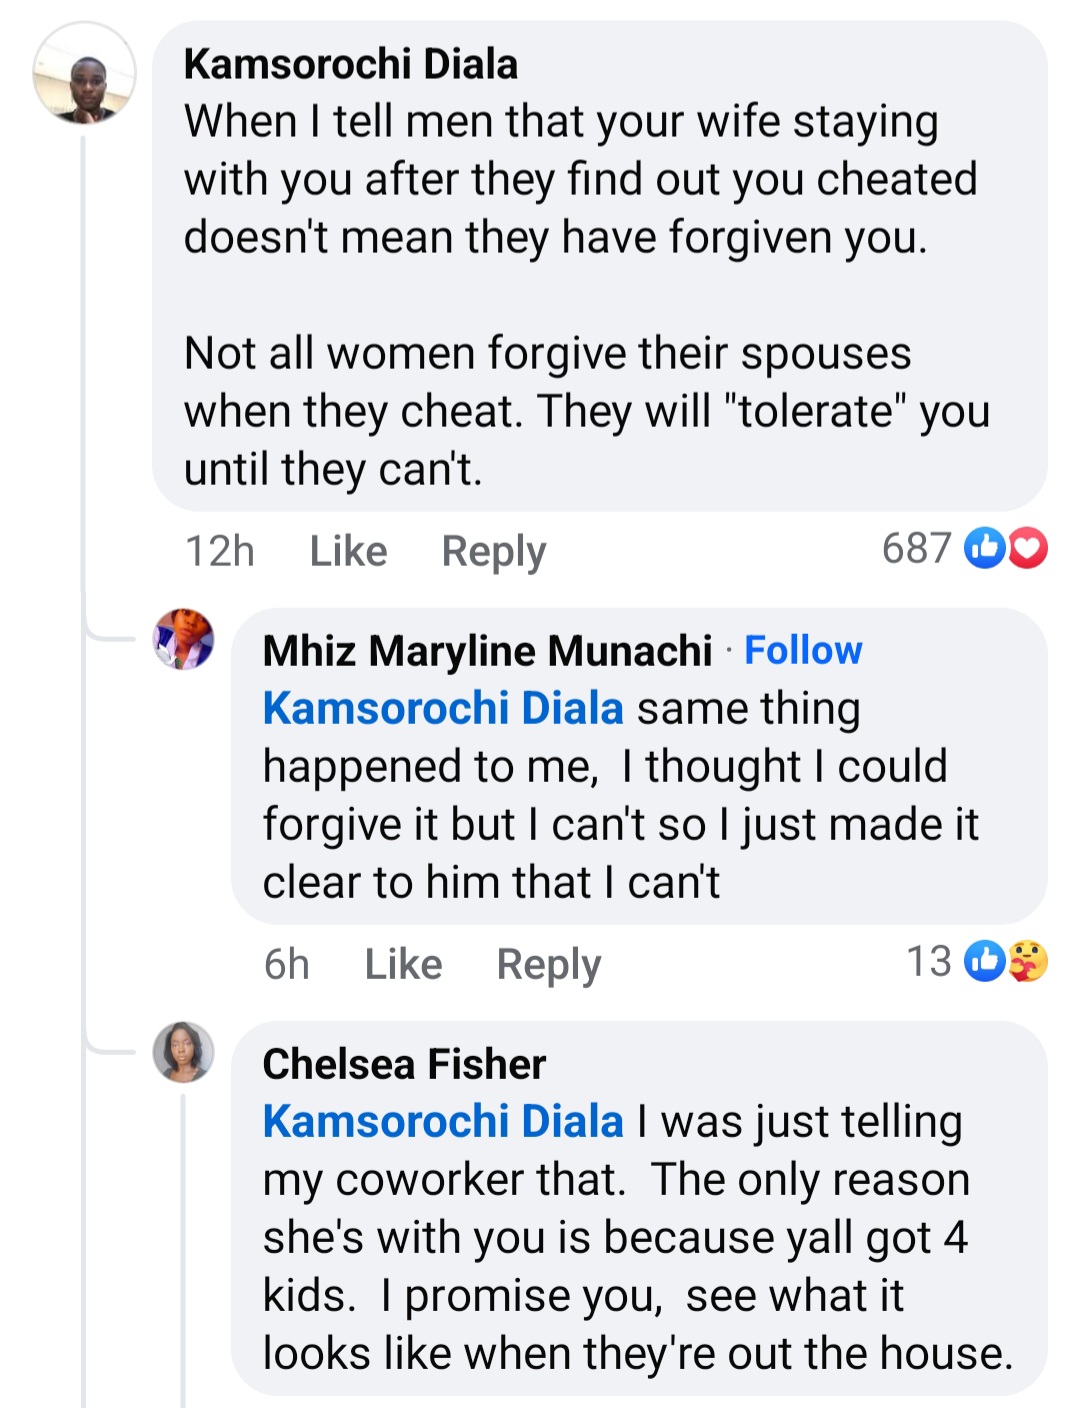
Task: Open Kamsorochi Diala name at top comment
Action: (x=351, y=64)
